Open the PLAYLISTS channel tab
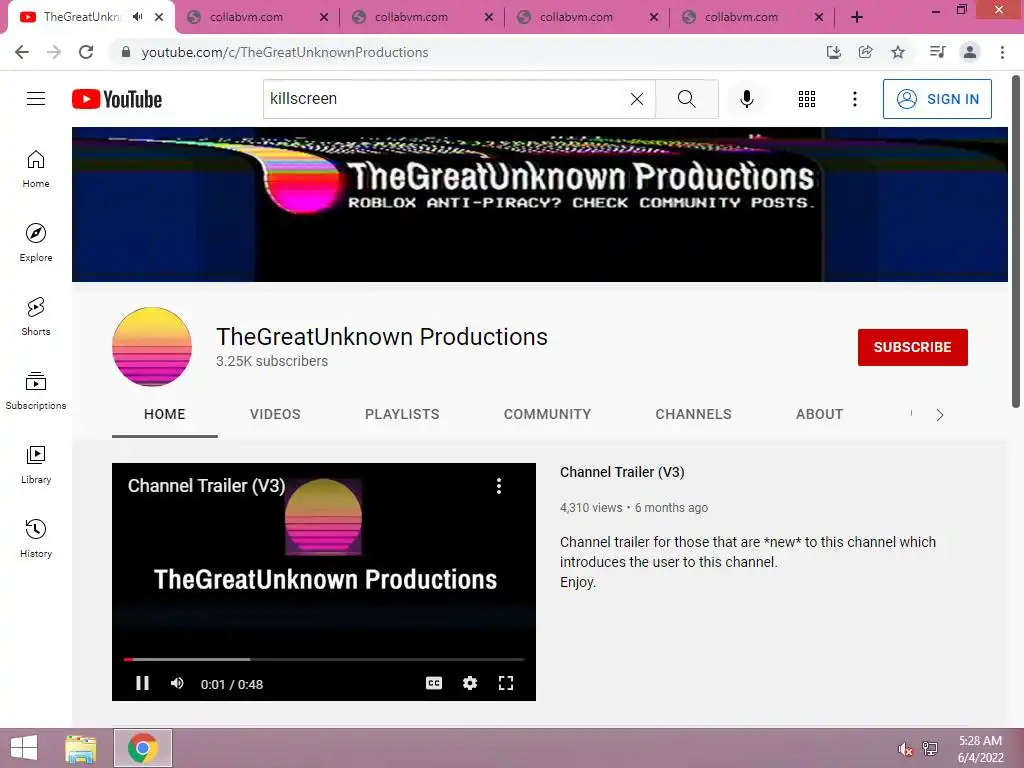This screenshot has width=1024, height=768. click(402, 414)
